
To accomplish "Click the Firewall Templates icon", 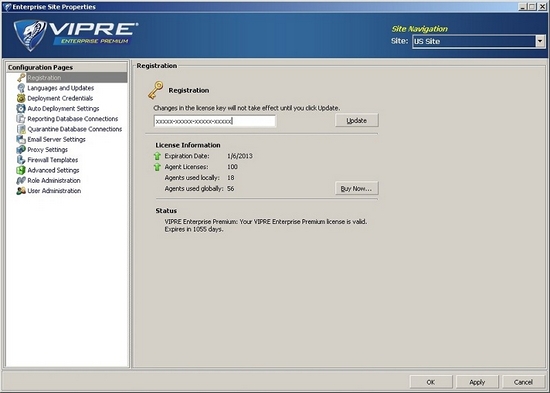I will (21, 160).
